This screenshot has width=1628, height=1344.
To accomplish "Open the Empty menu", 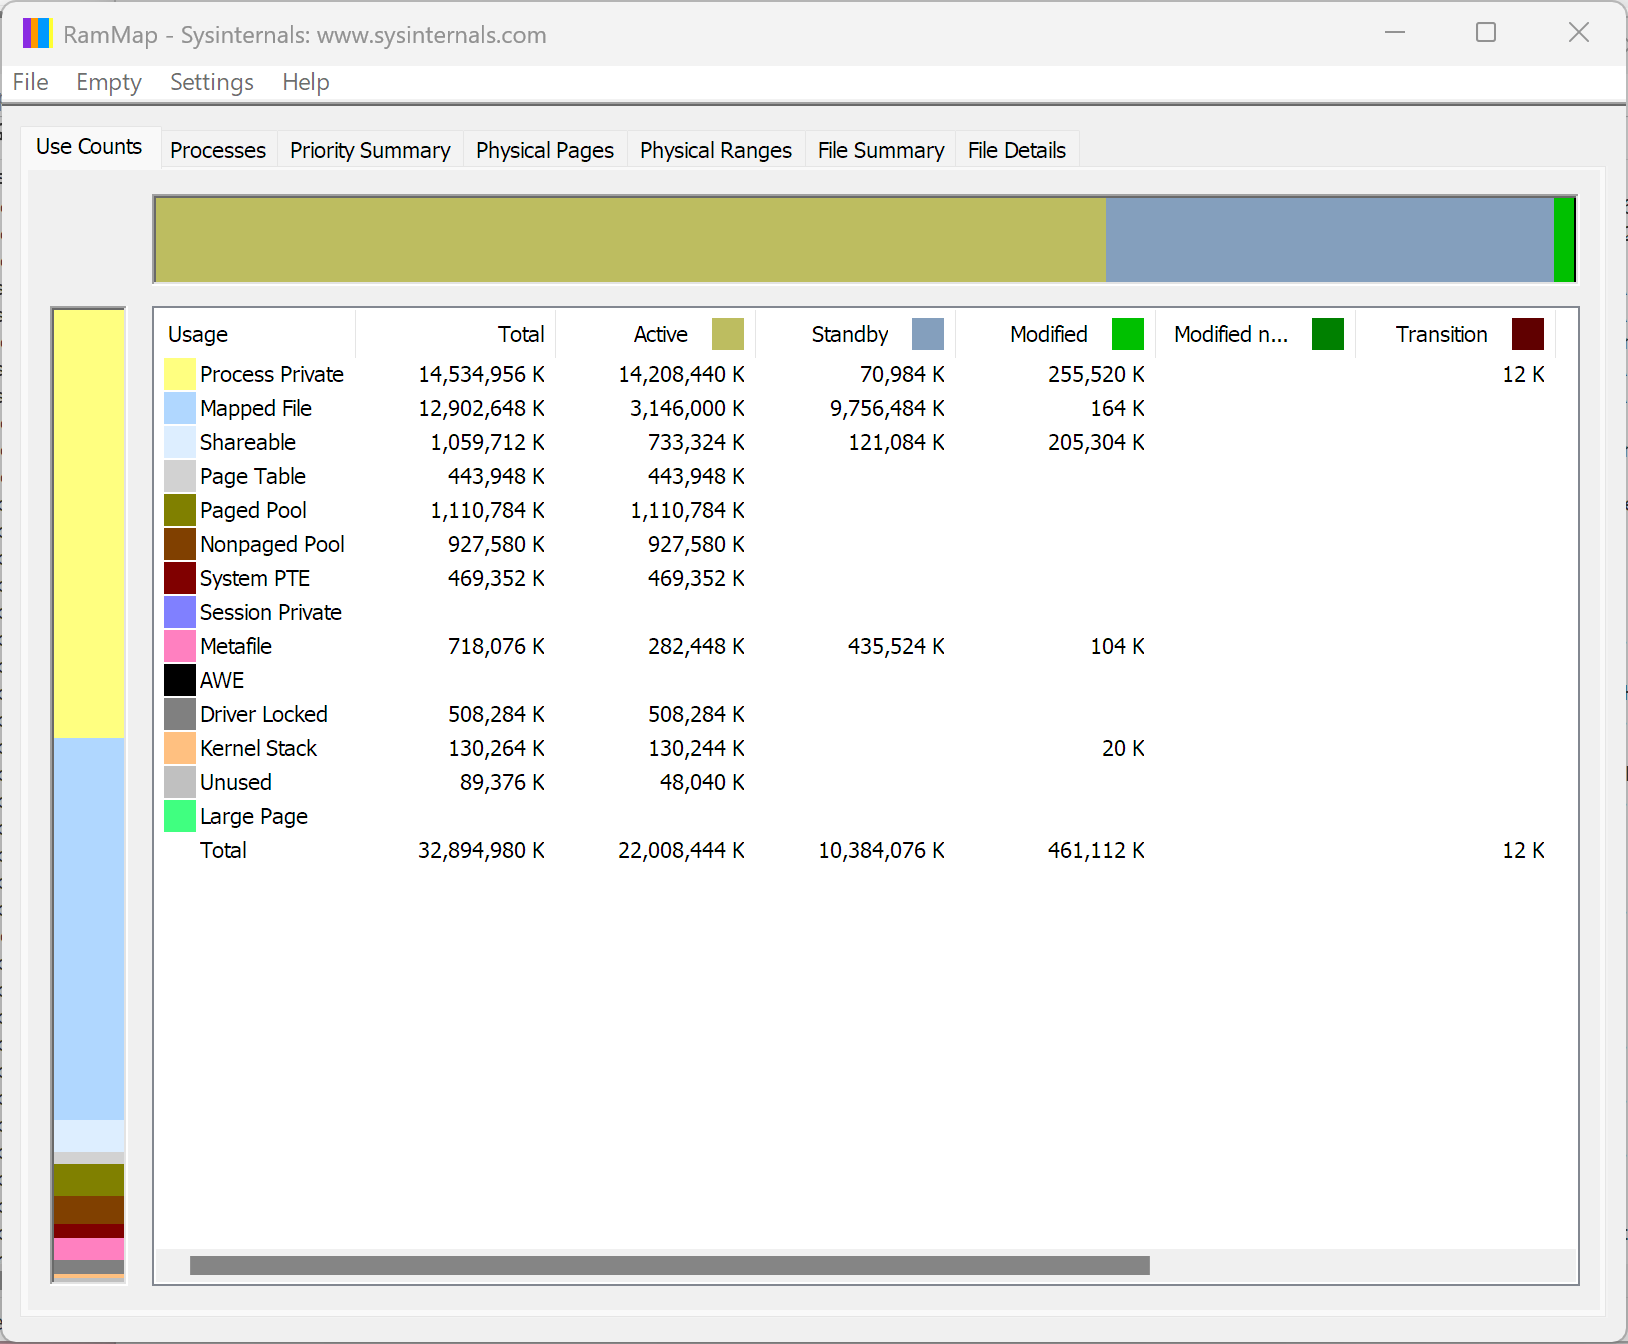I will (109, 82).
